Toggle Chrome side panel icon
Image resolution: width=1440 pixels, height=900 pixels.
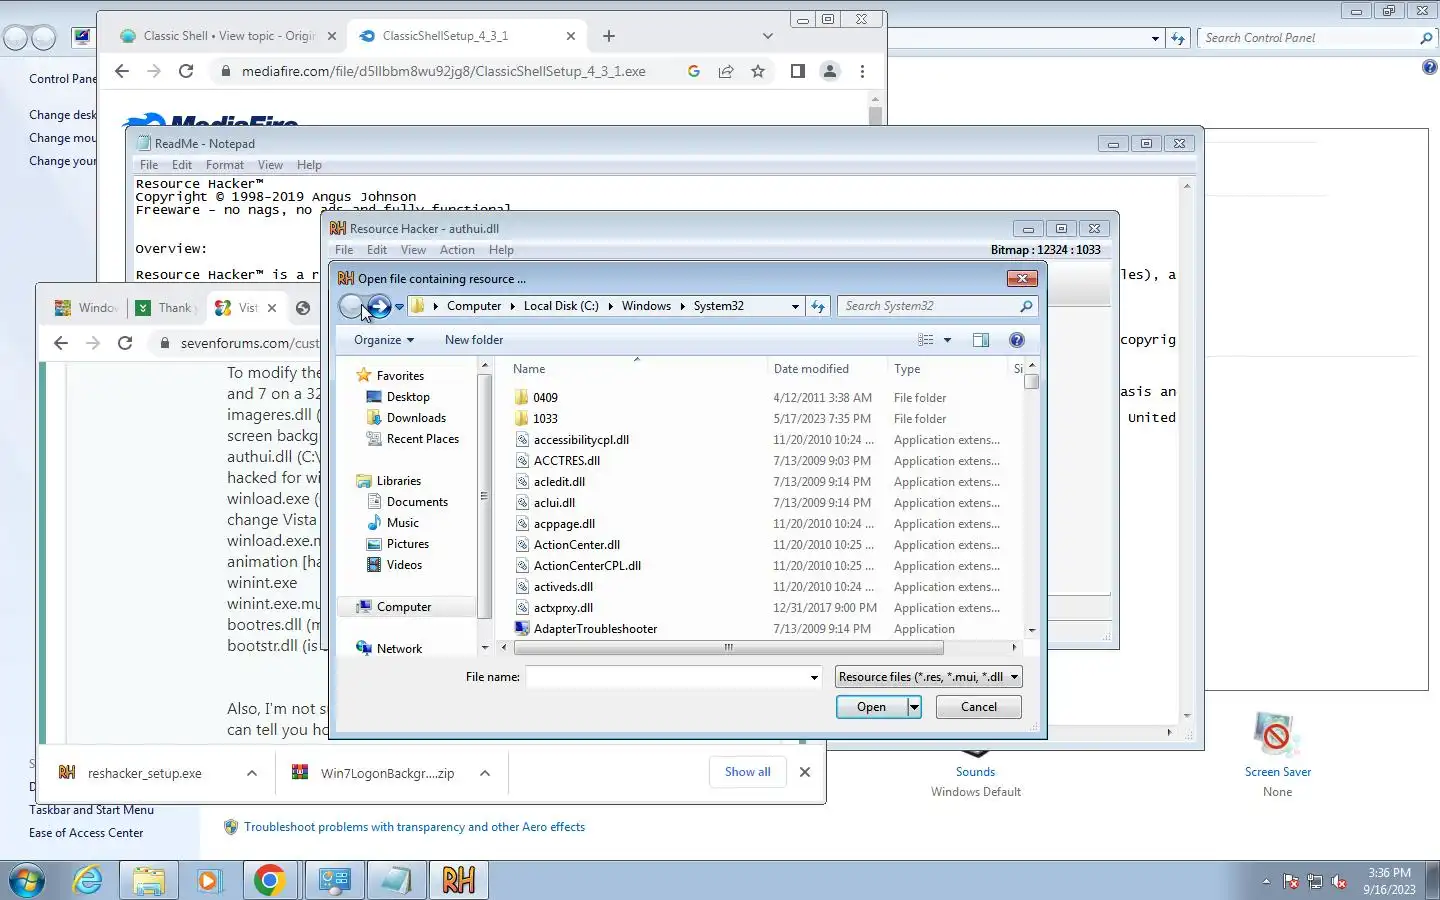coord(797,71)
